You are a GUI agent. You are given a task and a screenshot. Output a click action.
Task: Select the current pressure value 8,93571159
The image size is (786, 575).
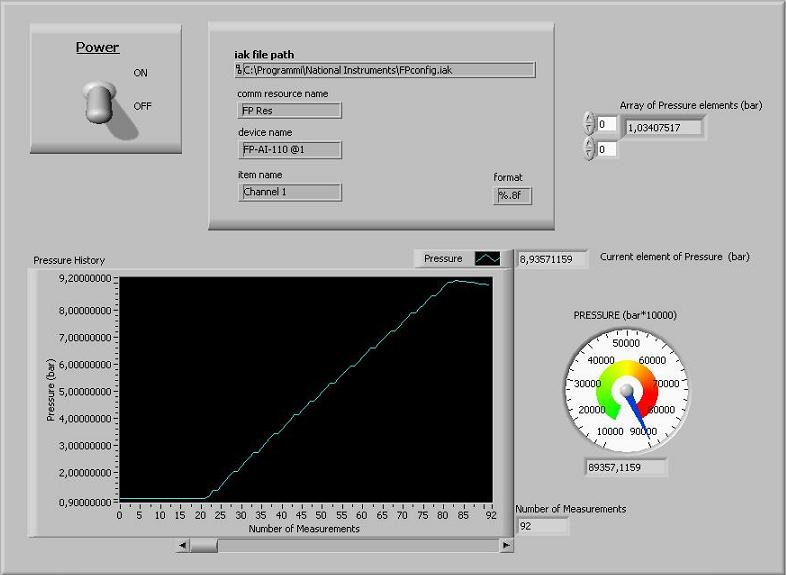552,259
